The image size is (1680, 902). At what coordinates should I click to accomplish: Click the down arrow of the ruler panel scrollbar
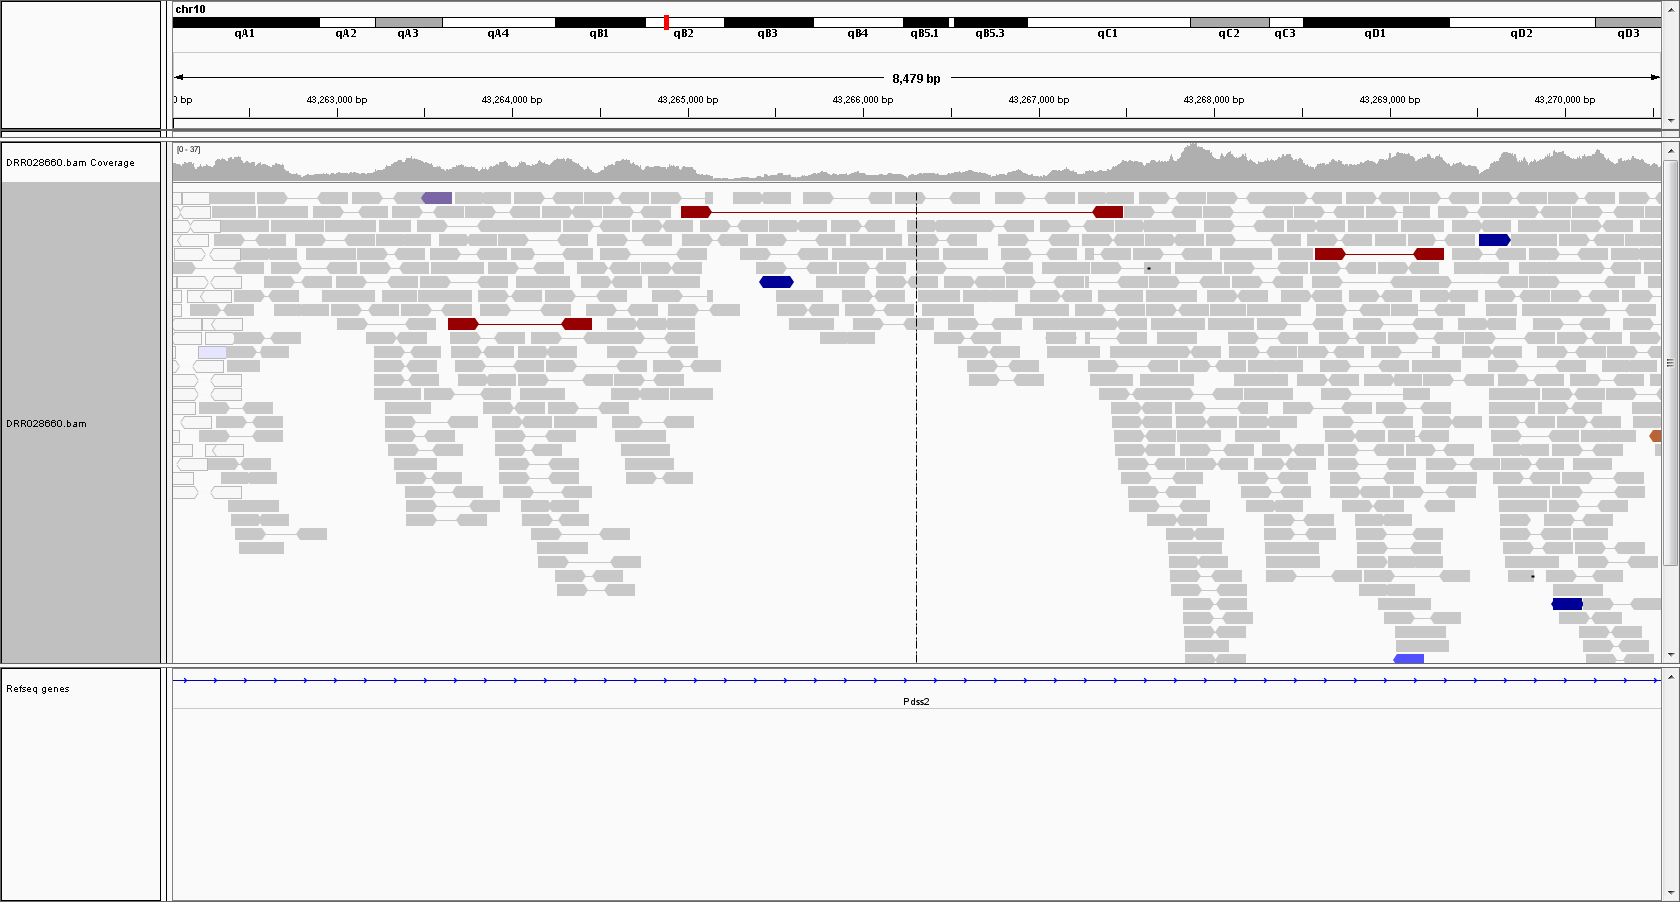point(1669,121)
